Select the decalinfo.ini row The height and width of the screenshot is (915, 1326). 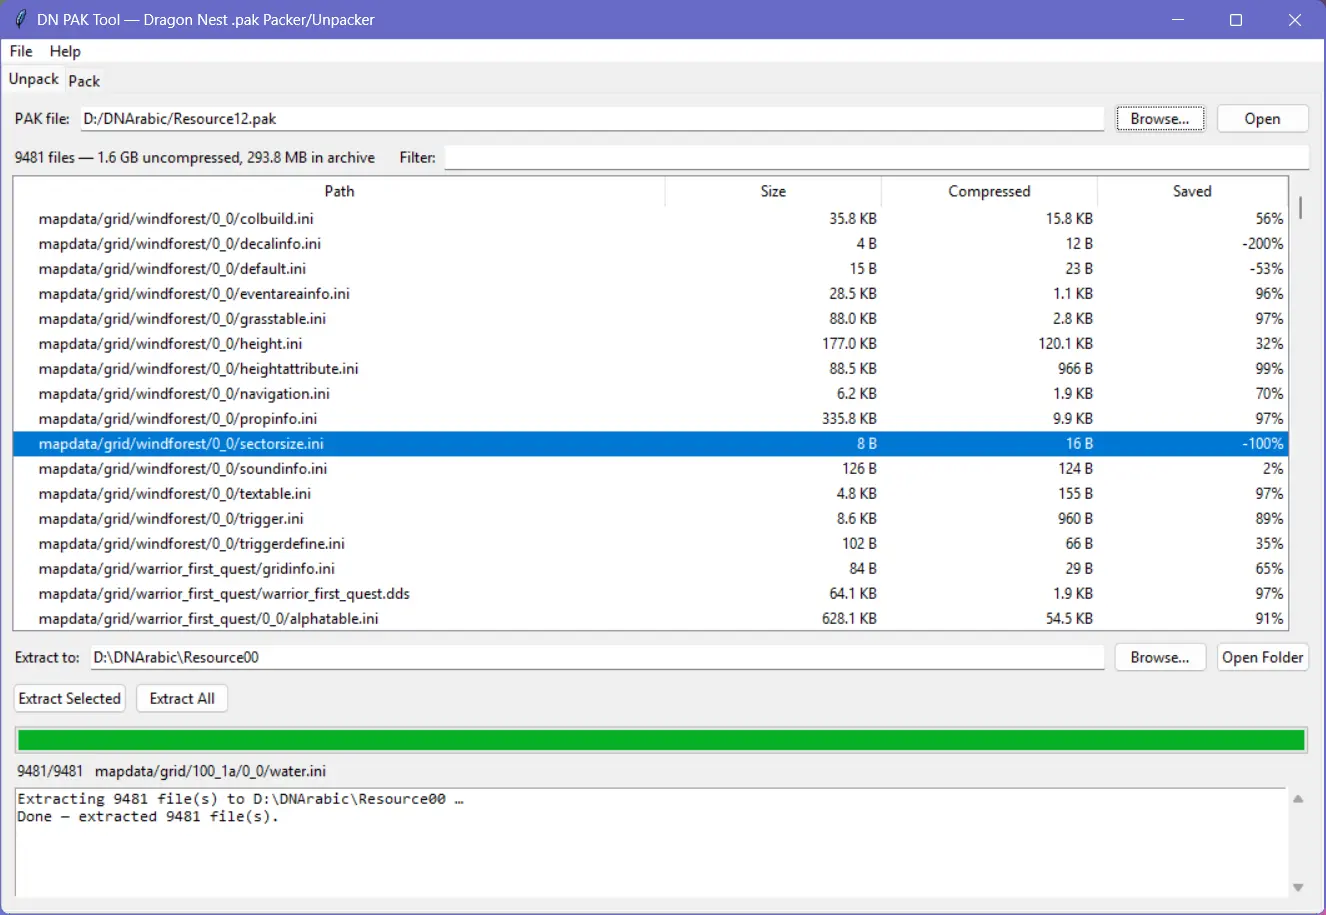click(x=650, y=243)
